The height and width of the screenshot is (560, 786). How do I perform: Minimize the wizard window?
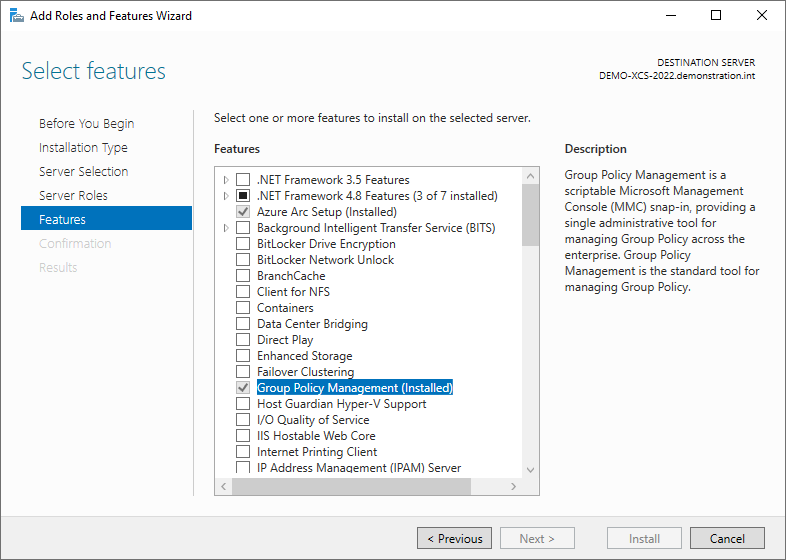click(x=671, y=16)
